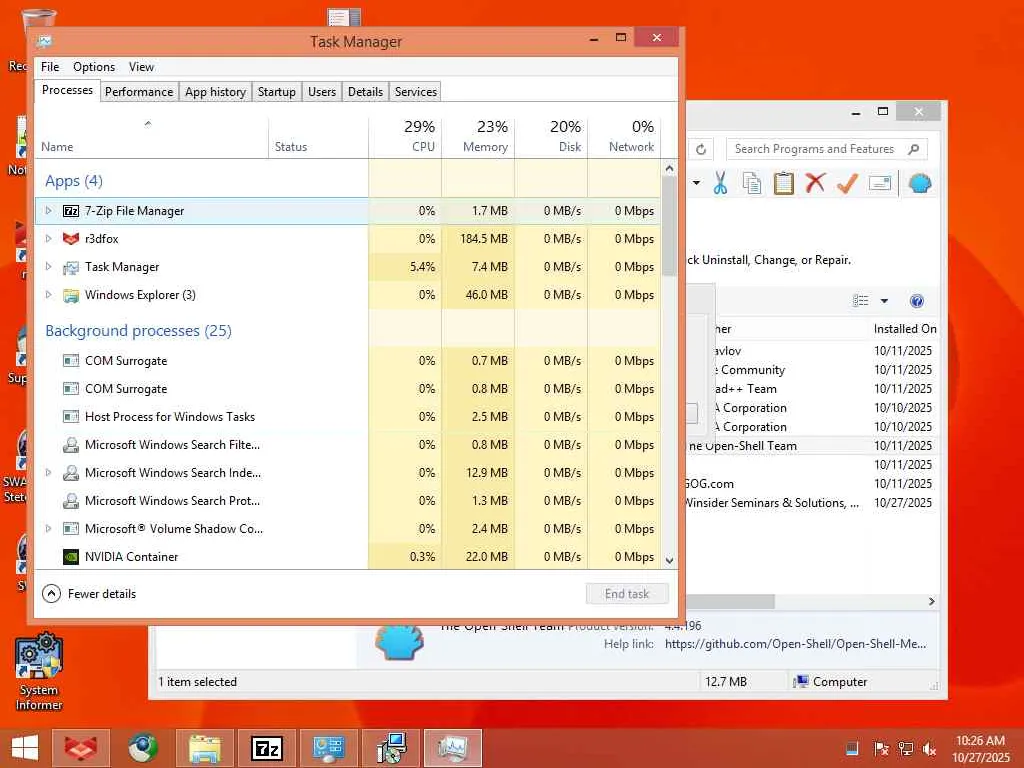Open the view options dropdown arrow
This screenshot has height=768, width=1024.
884,301
